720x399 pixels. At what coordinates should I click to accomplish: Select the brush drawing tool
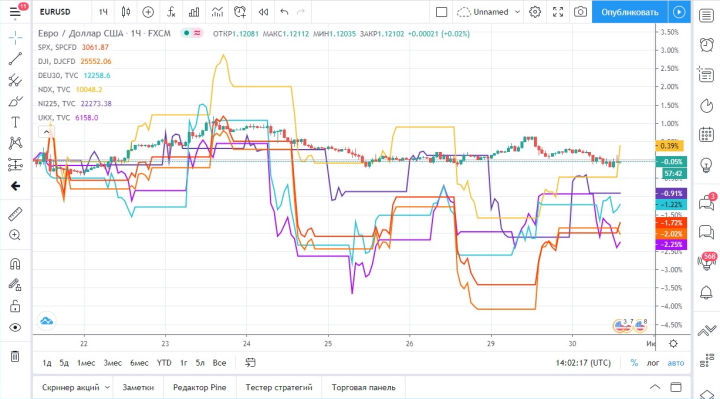(x=15, y=101)
